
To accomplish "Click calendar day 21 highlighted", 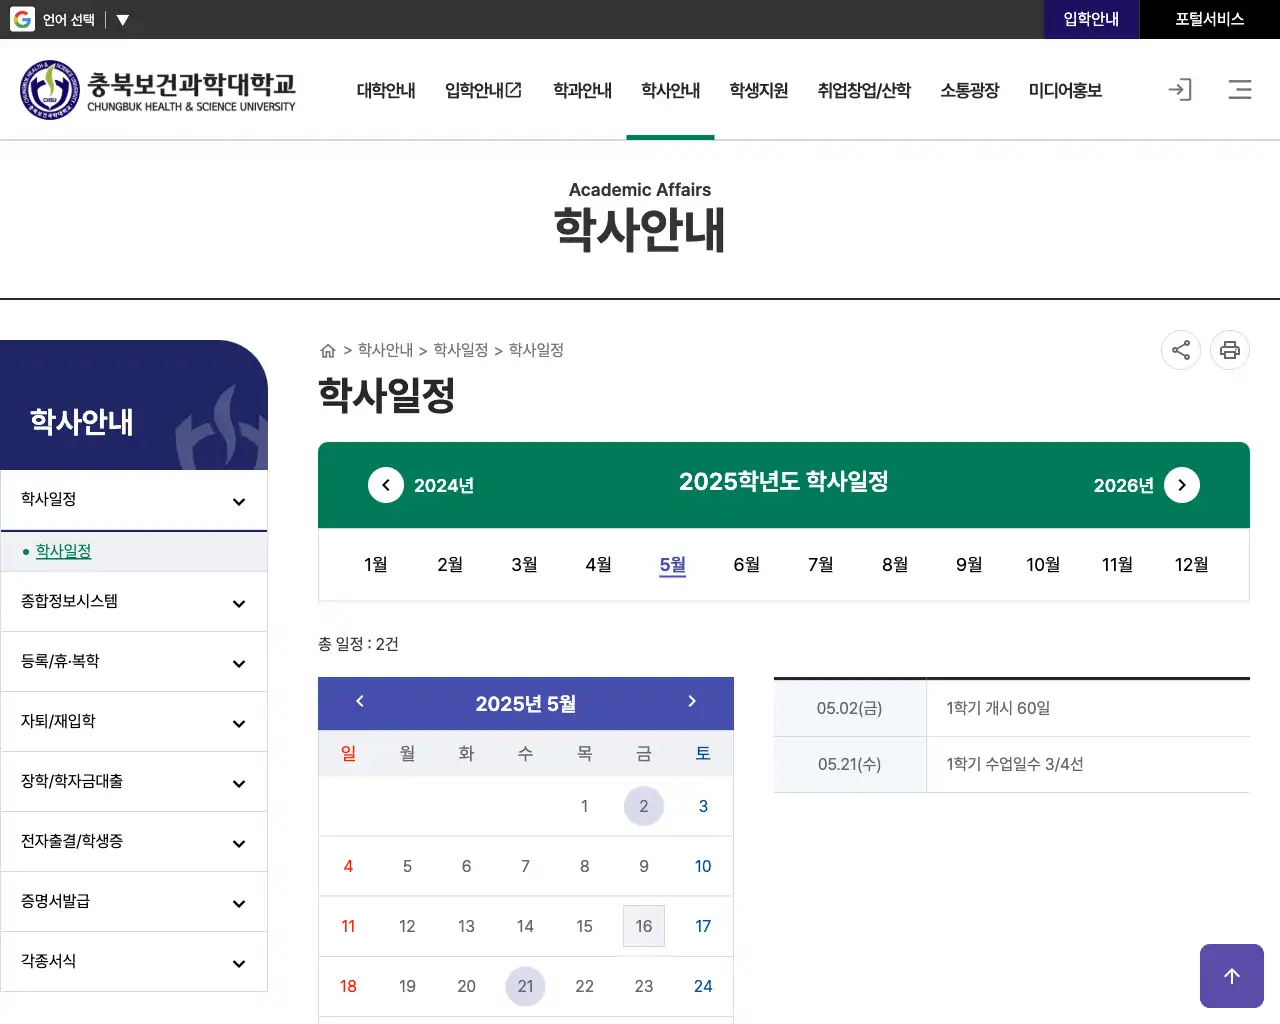I will coord(525,986).
